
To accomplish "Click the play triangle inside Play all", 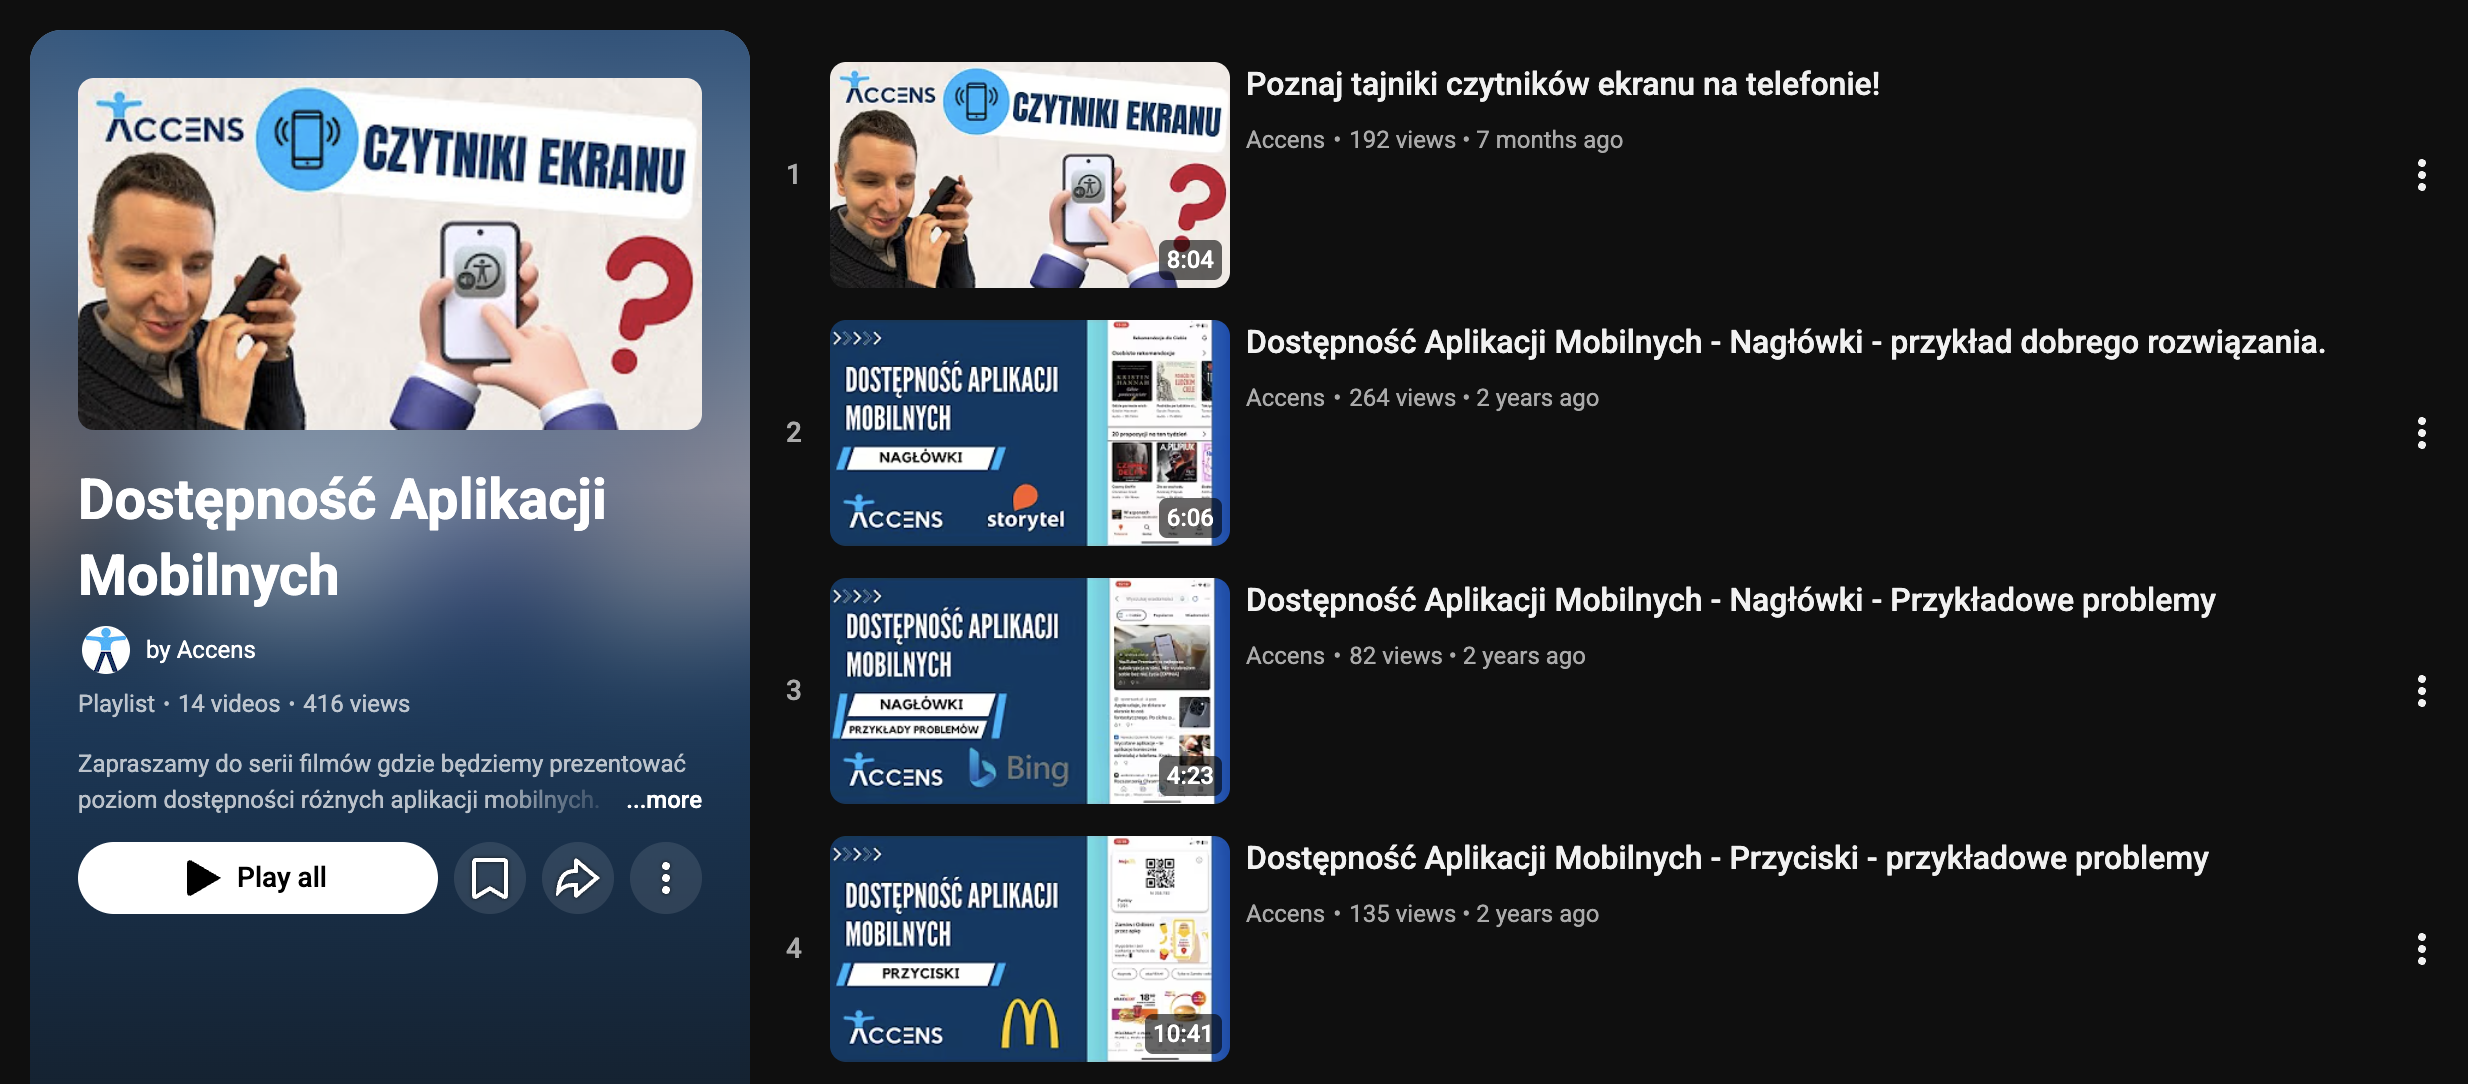I will click(203, 877).
